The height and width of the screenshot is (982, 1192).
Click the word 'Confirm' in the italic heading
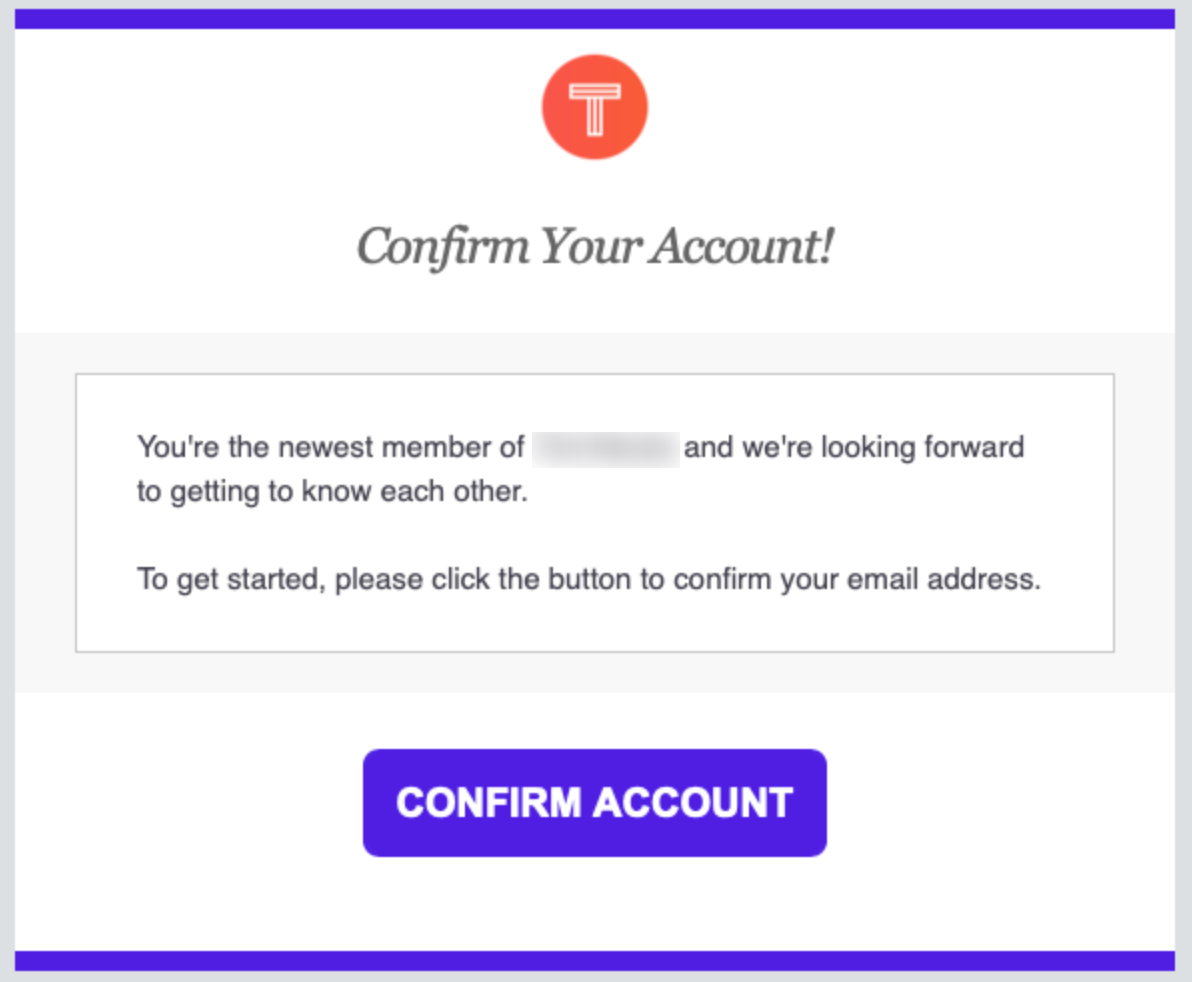(443, 248)
